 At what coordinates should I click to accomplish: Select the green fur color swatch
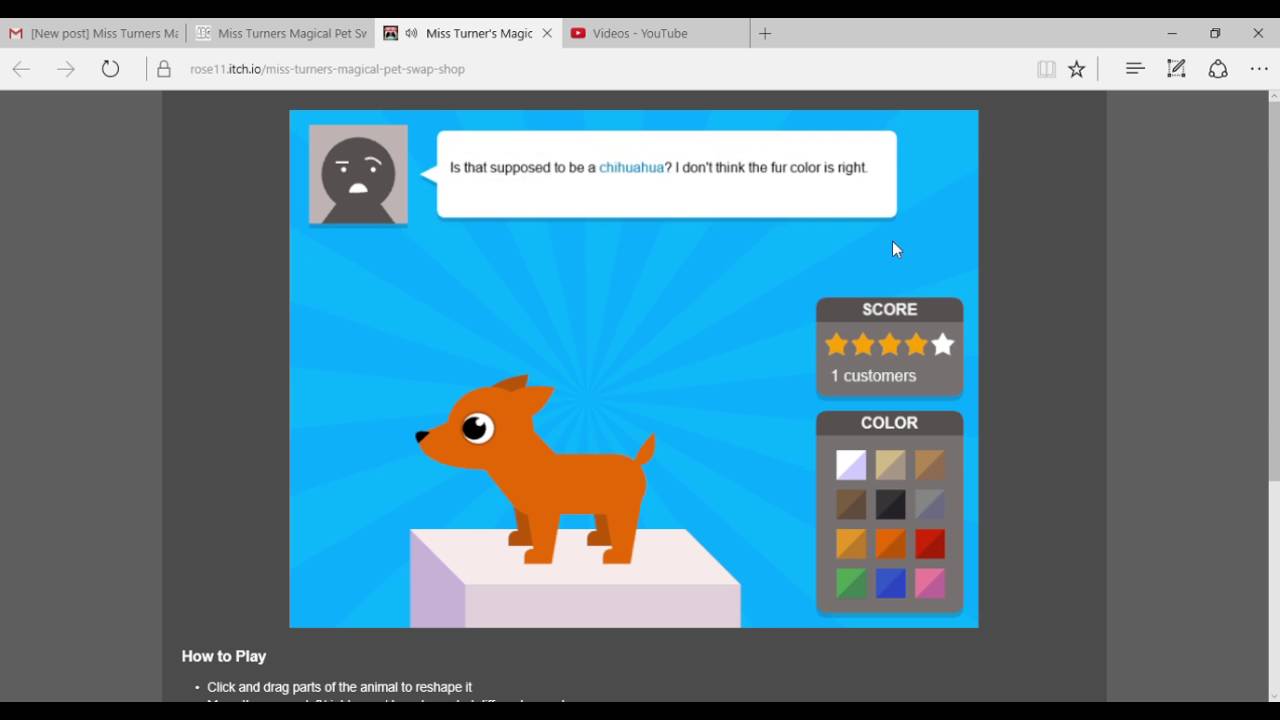point(851,583)
